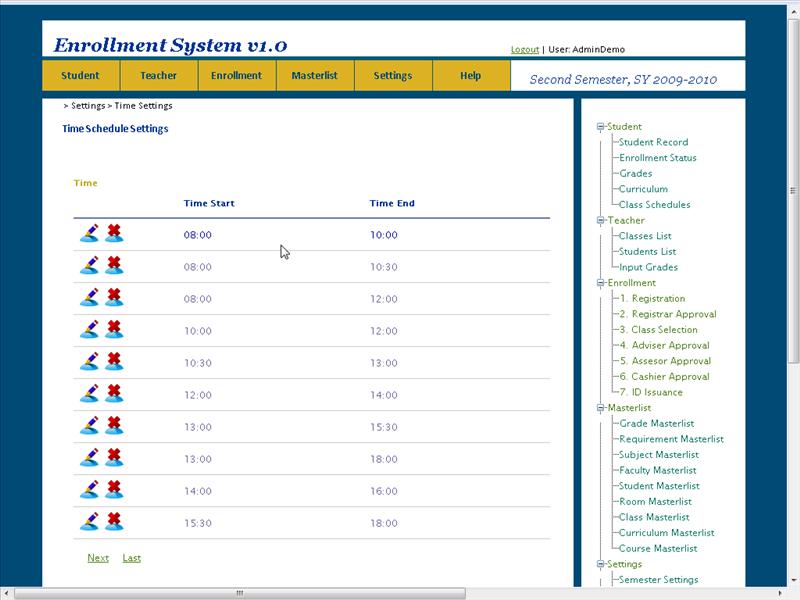Click the horizontal scrollbar thumb
This screenshot has height=600, width=800.
pyautogui.click(x=240, y=593)
